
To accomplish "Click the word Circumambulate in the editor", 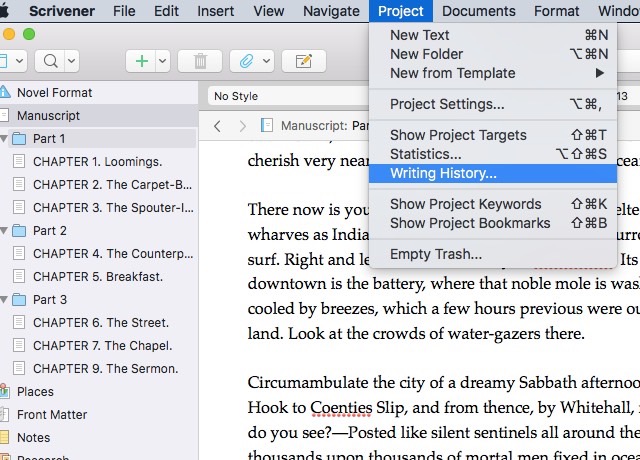I will (308, 383).
